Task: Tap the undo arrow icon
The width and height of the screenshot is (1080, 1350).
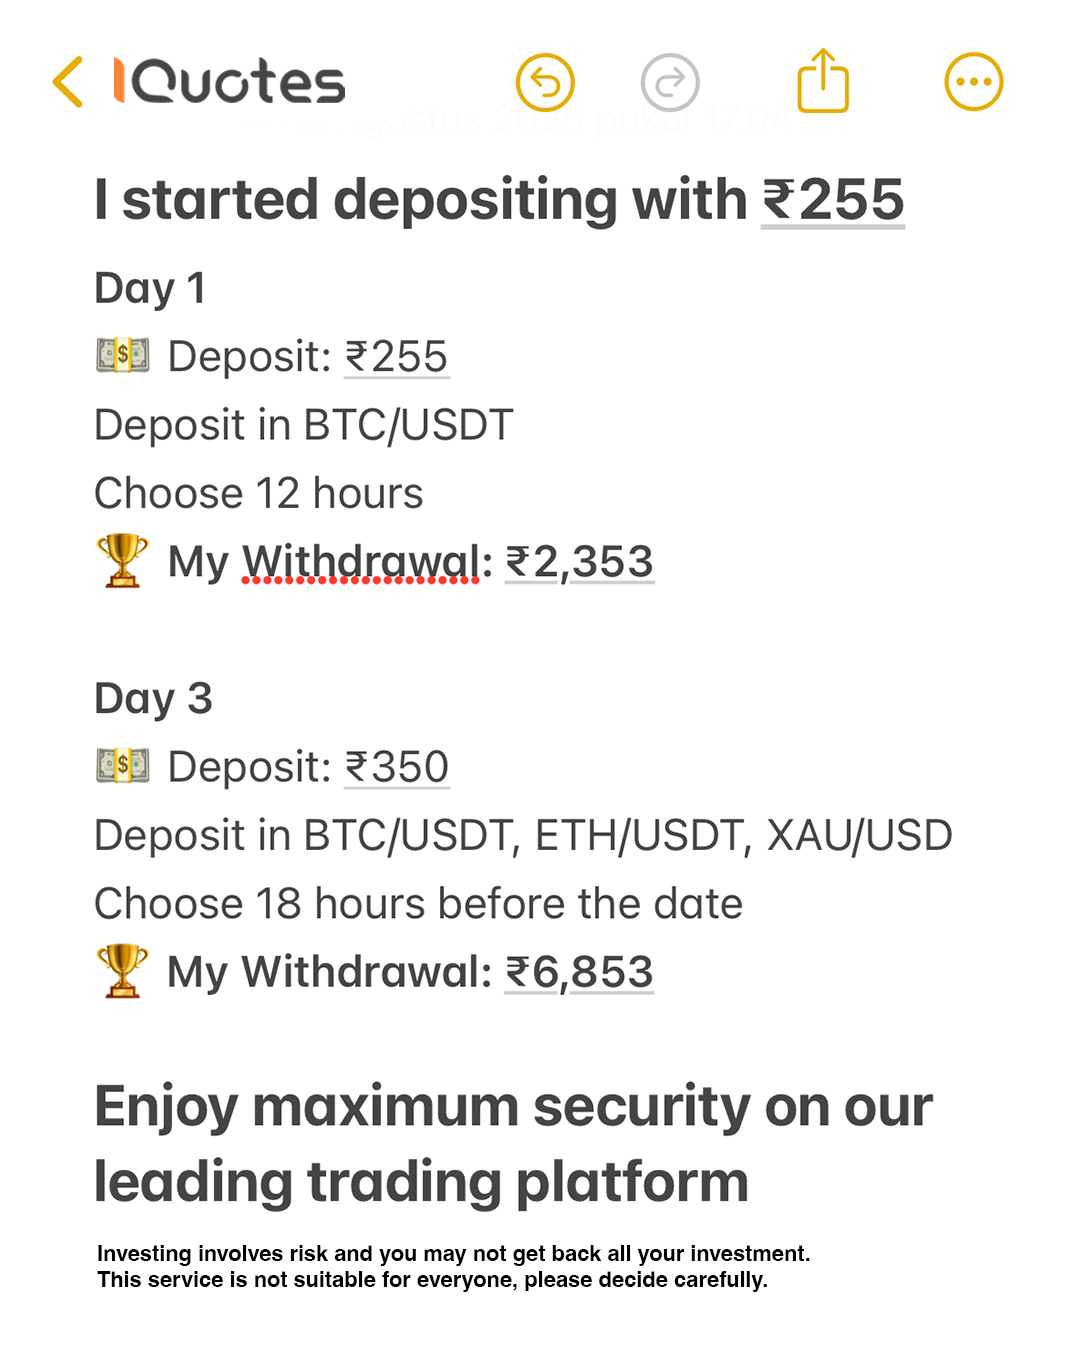Action: point(545,82)
